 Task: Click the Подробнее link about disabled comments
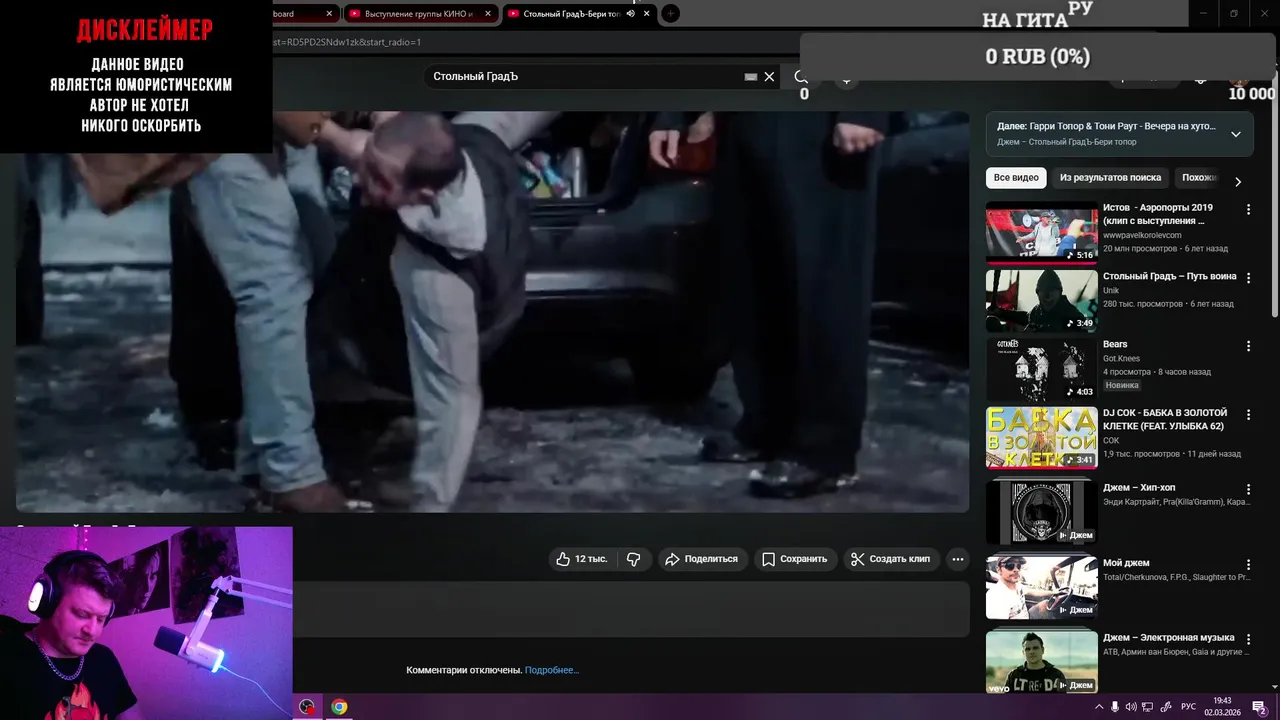point(552,670)
